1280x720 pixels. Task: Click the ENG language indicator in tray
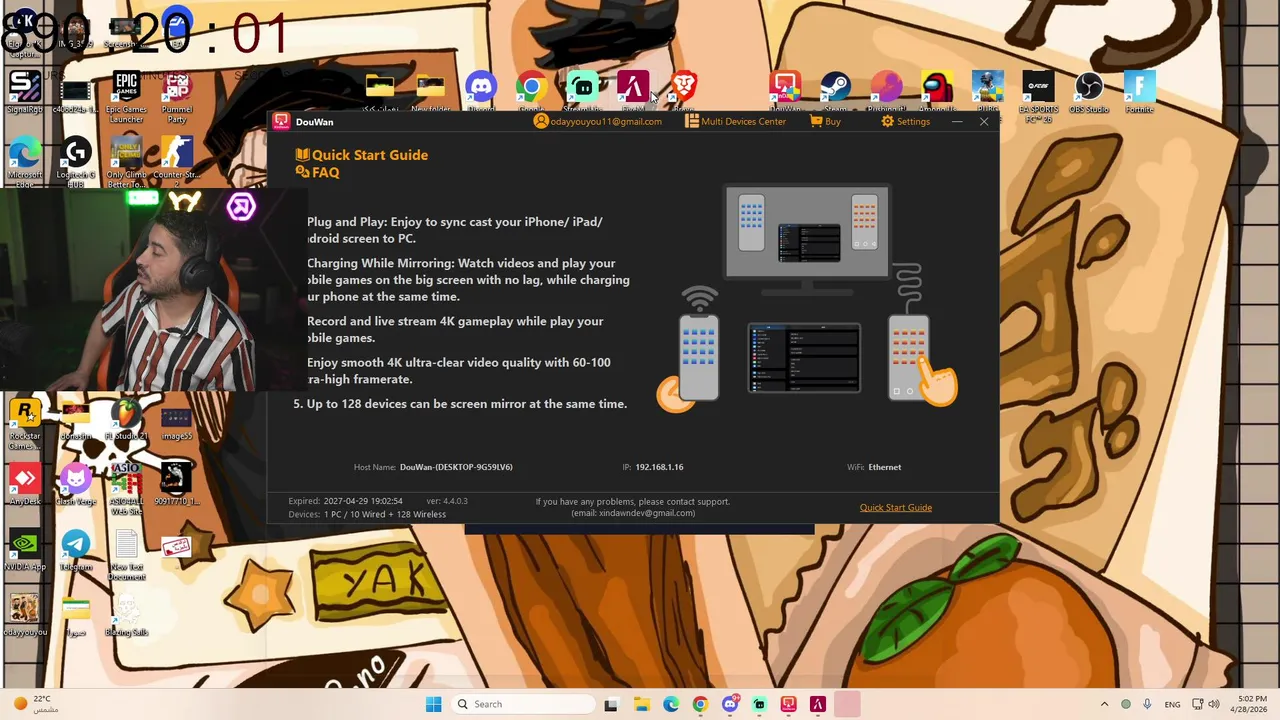tap(1172, 704)
